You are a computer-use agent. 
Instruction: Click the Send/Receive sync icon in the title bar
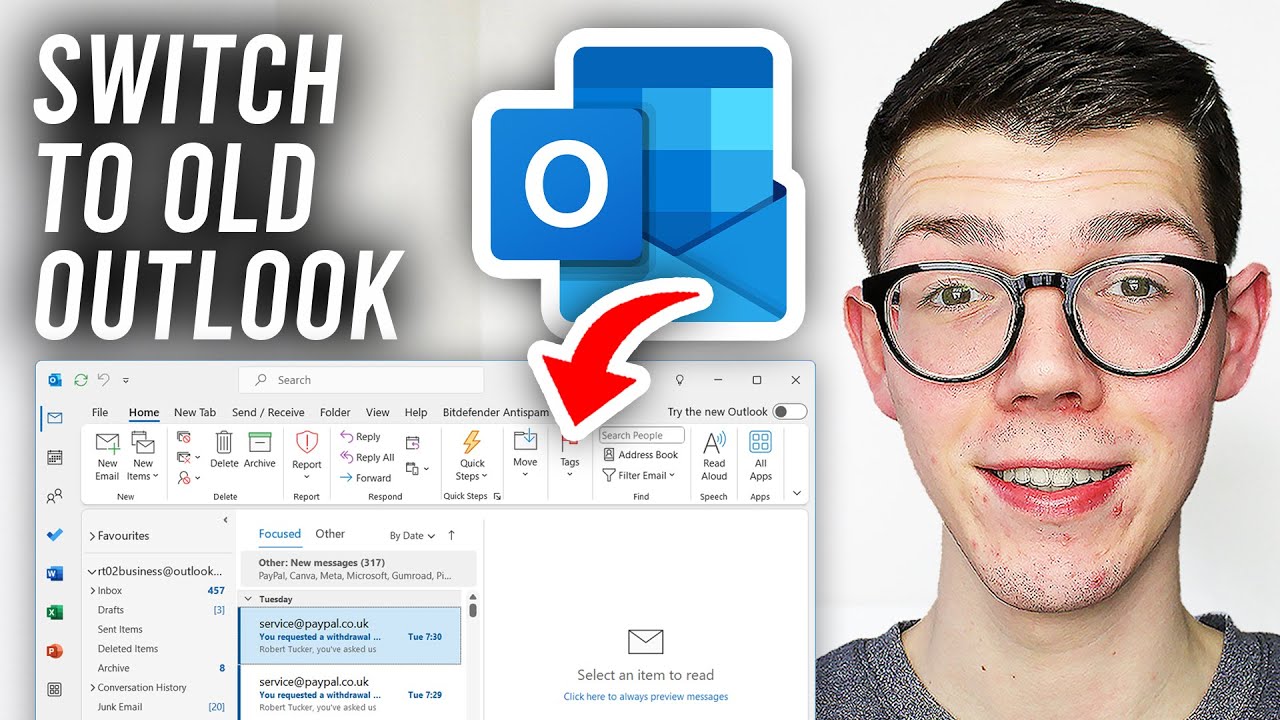tap(81, 380)
